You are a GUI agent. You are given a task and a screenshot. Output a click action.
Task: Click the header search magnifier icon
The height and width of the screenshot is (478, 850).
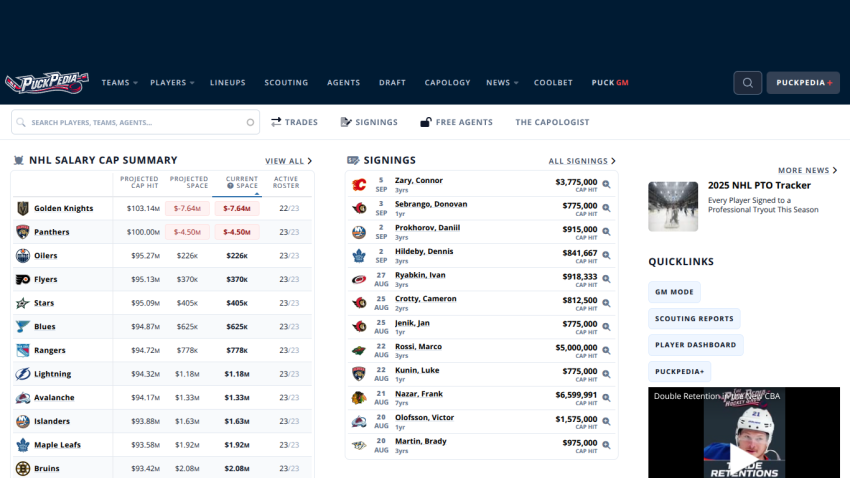748,83
